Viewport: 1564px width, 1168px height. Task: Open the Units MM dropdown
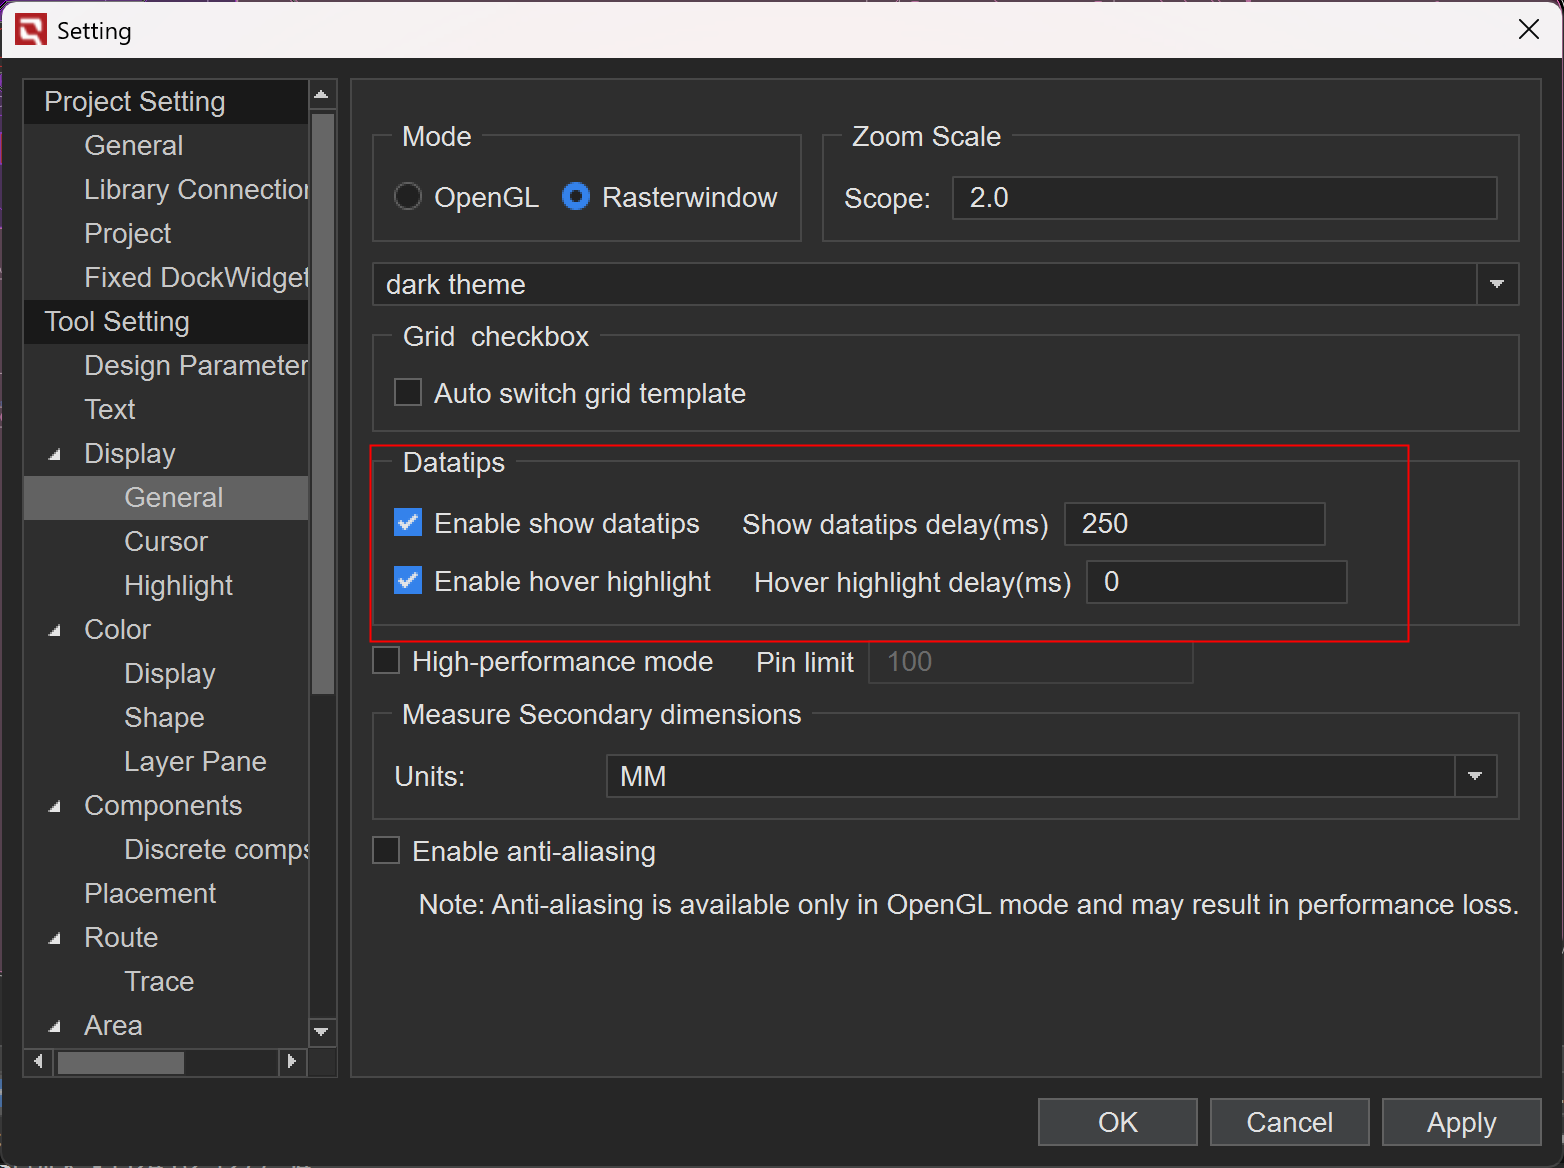pos(1474,776)
